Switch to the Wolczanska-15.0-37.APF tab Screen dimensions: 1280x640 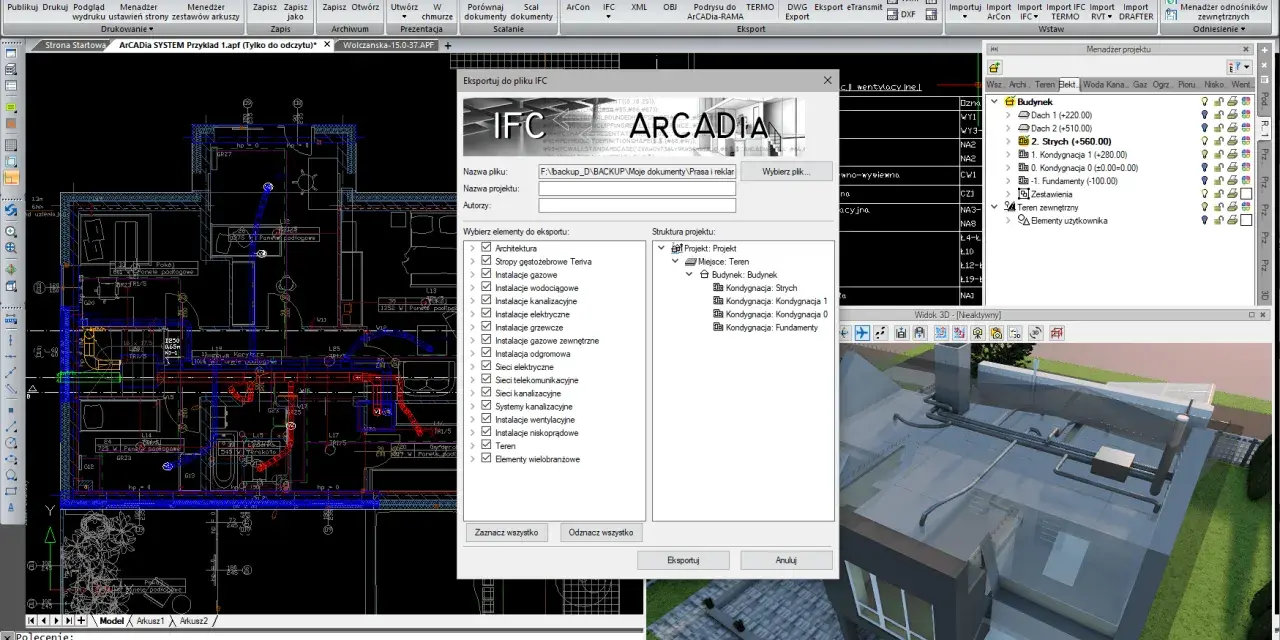[387, 45]
